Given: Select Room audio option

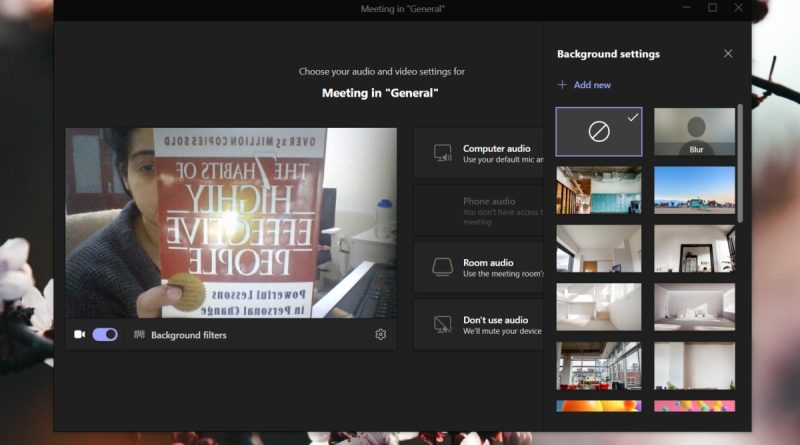Looking at the screenshot, I should coord(479,267).
